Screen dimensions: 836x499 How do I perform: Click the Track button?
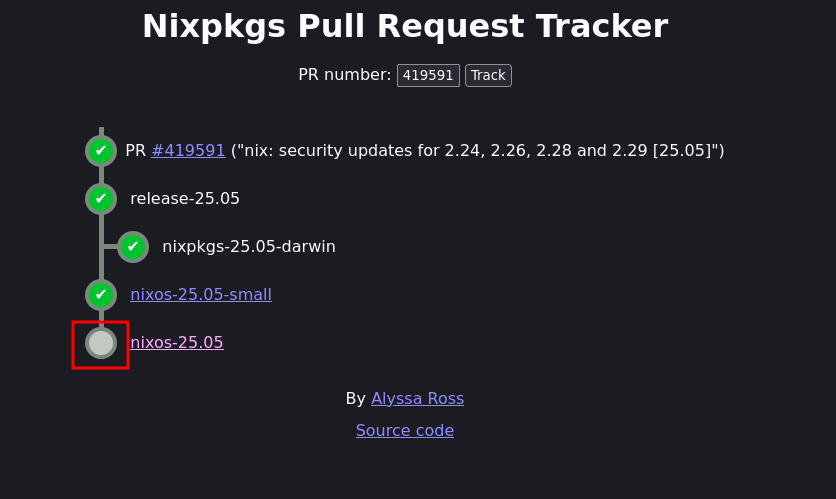coord(488,75)
